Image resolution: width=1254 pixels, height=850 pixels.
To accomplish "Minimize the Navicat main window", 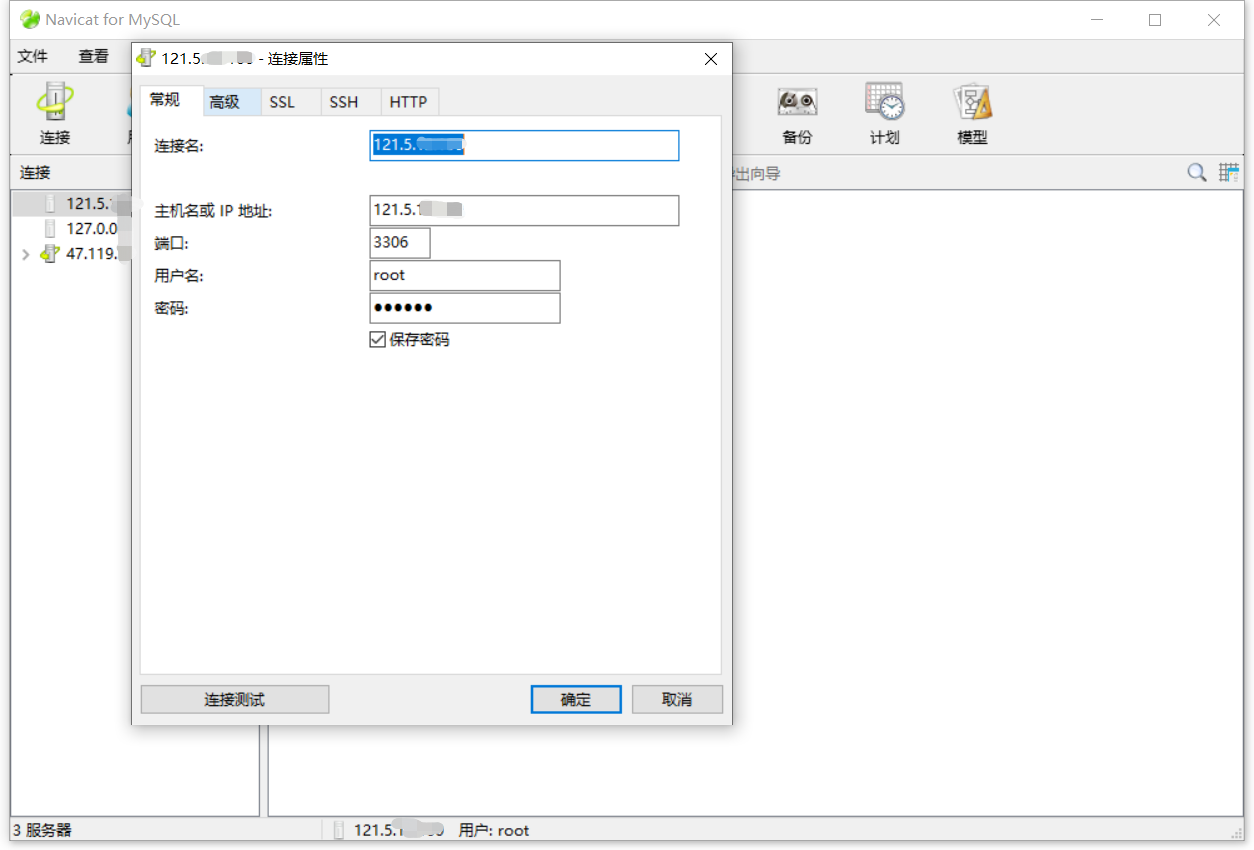I will (1097, 19).
